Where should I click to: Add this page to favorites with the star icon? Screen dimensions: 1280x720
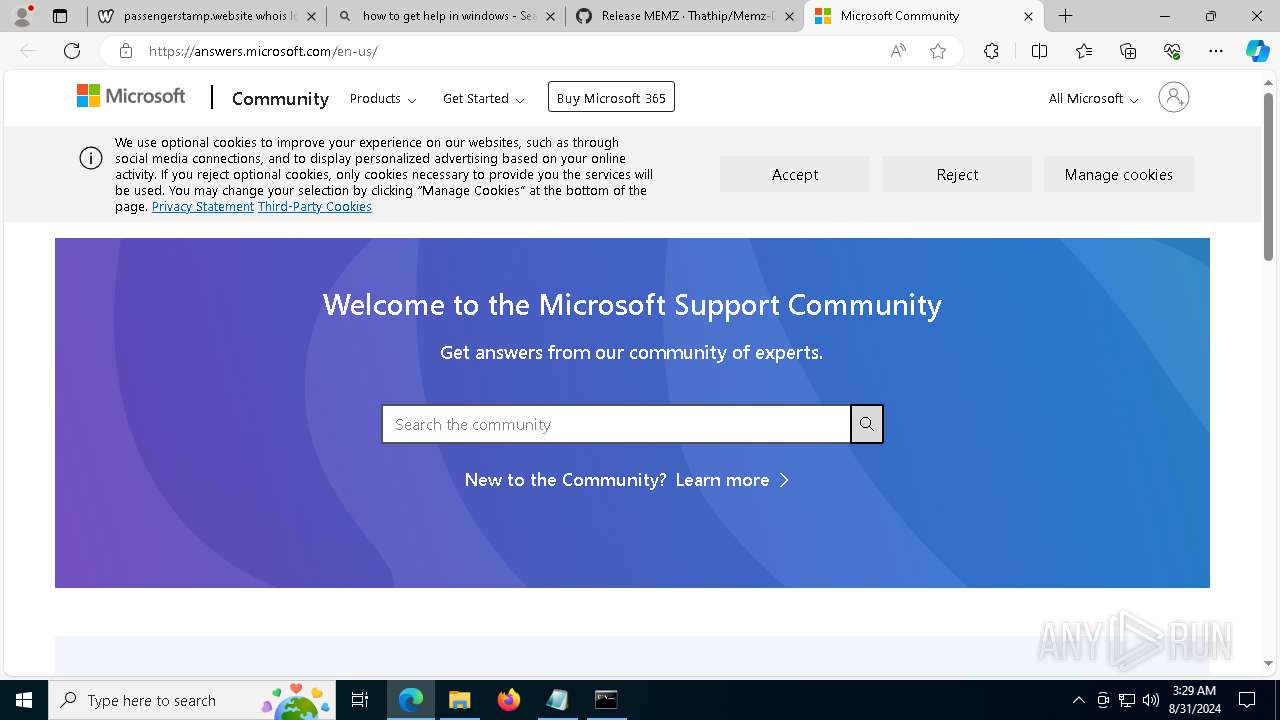click(938, 51)
